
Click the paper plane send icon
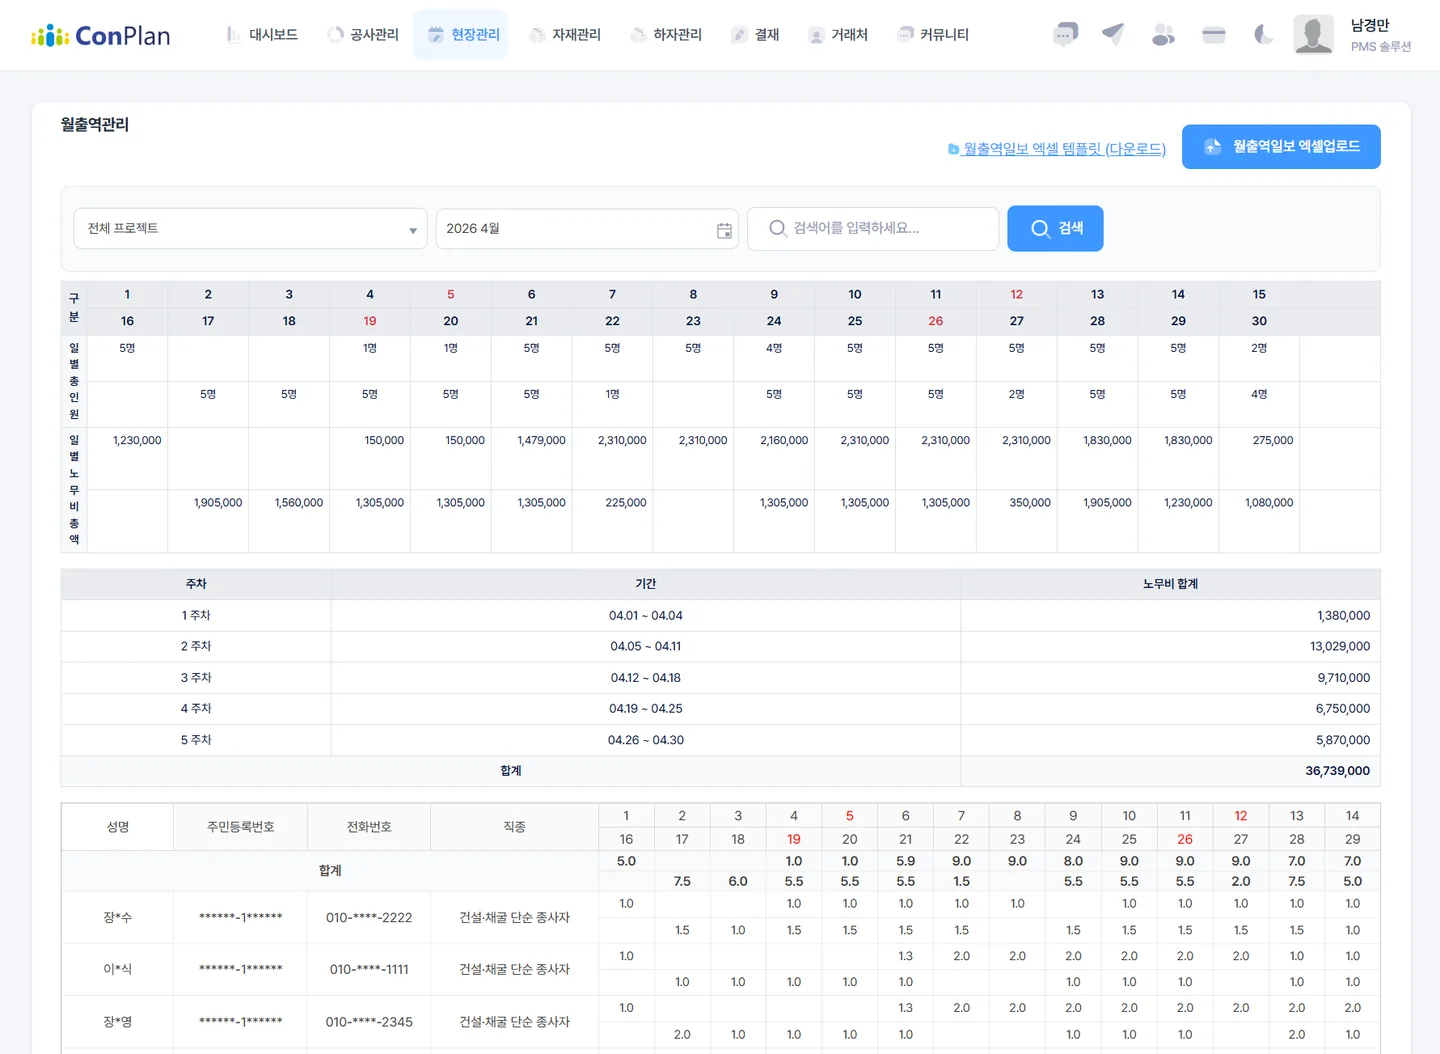[x=1113, y=35]
